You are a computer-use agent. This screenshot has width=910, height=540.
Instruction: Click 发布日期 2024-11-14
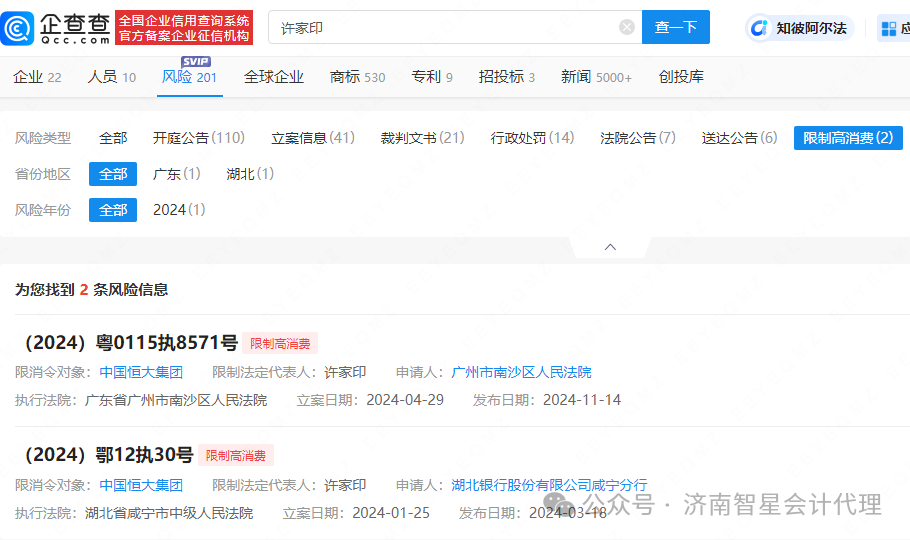click(x=582, y=401)
